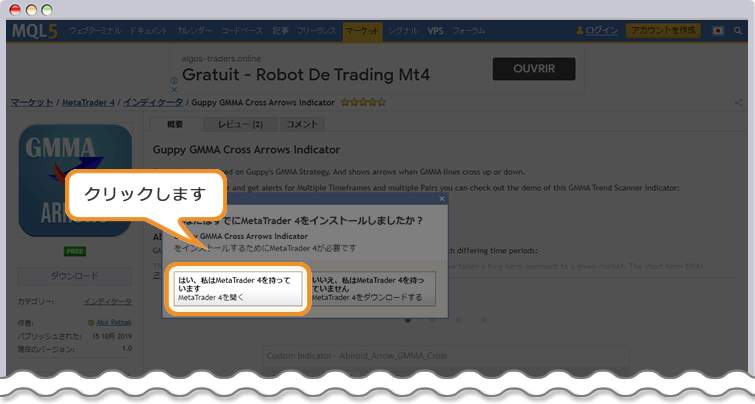Open カレンダー menu item
Screen dimensions: 755x404
click(x=195, y=31)
